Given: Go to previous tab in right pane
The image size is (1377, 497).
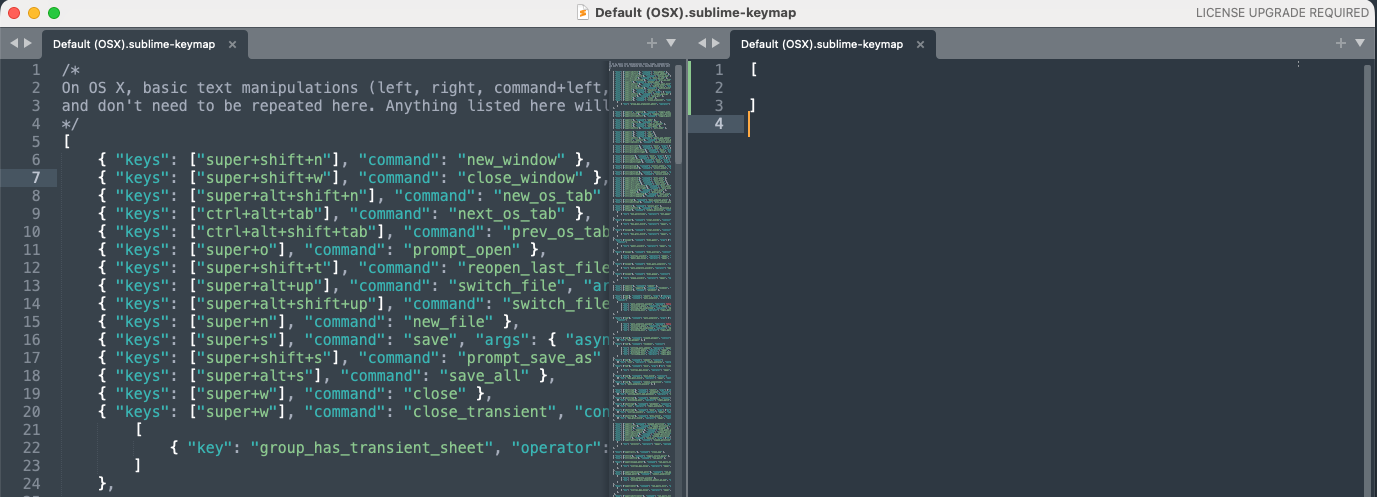Looking at the screenshot, I should click(x=702, y=44).
